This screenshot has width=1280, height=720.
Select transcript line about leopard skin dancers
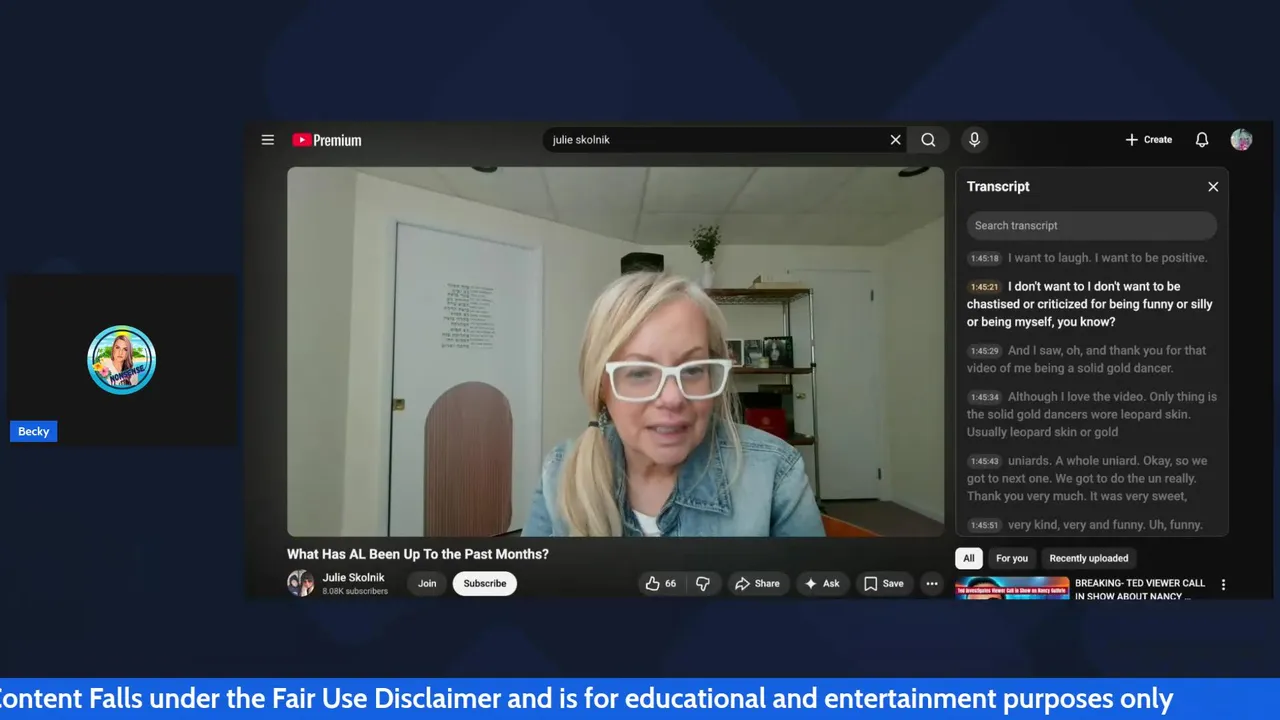pos(1091,414)
